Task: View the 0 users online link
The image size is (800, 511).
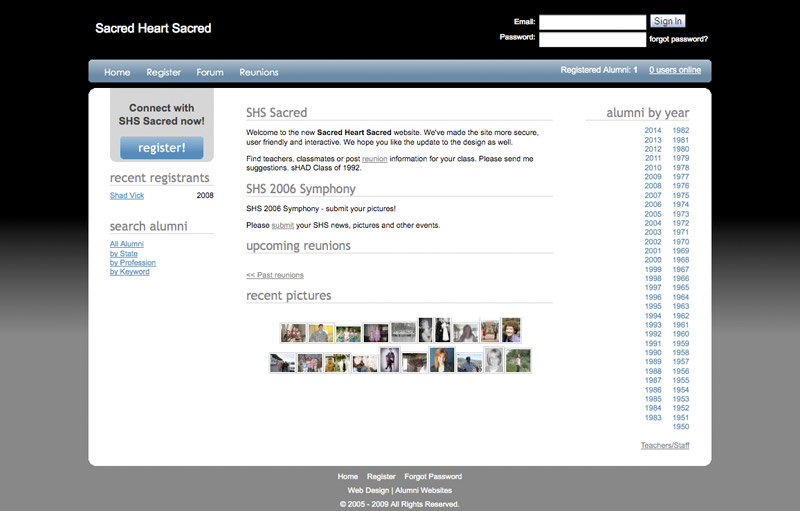Action: click(x=675, y=70)
